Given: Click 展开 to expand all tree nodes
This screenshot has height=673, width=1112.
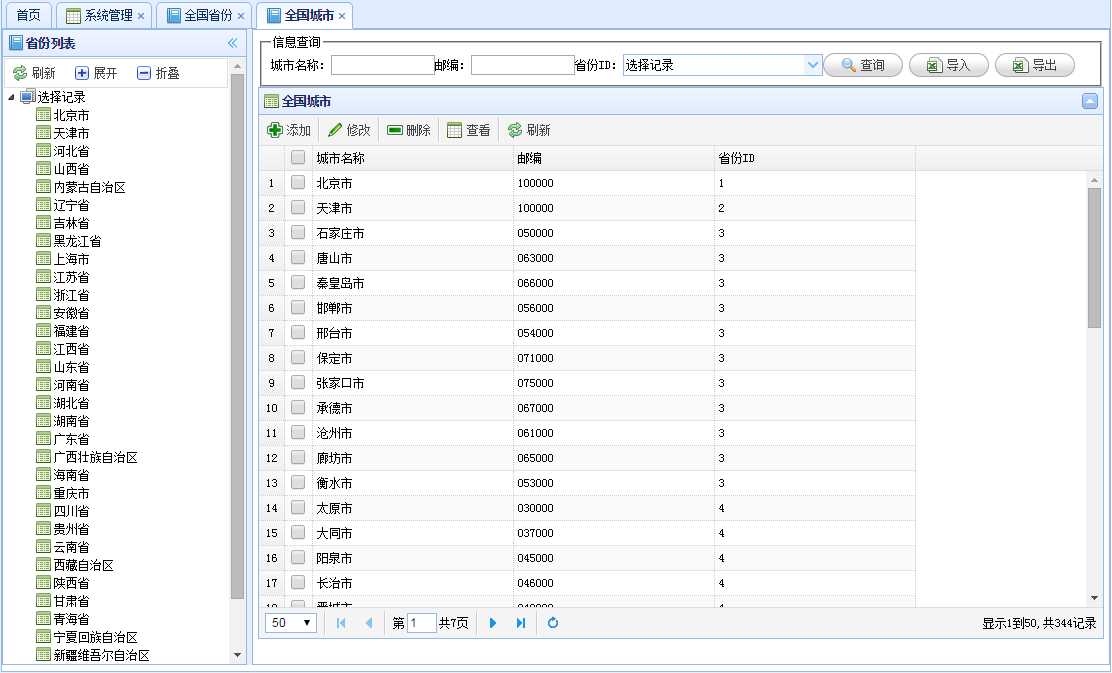Looking at the screenshot, I should coord(96,73).
